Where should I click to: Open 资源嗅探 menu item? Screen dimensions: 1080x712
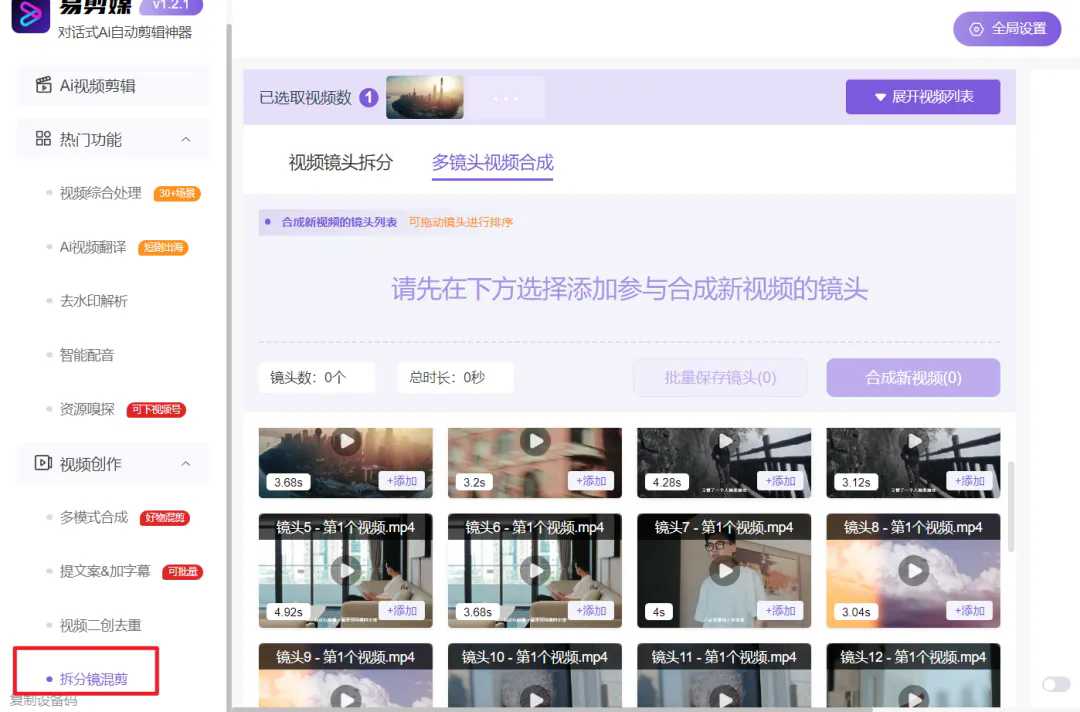87,409
